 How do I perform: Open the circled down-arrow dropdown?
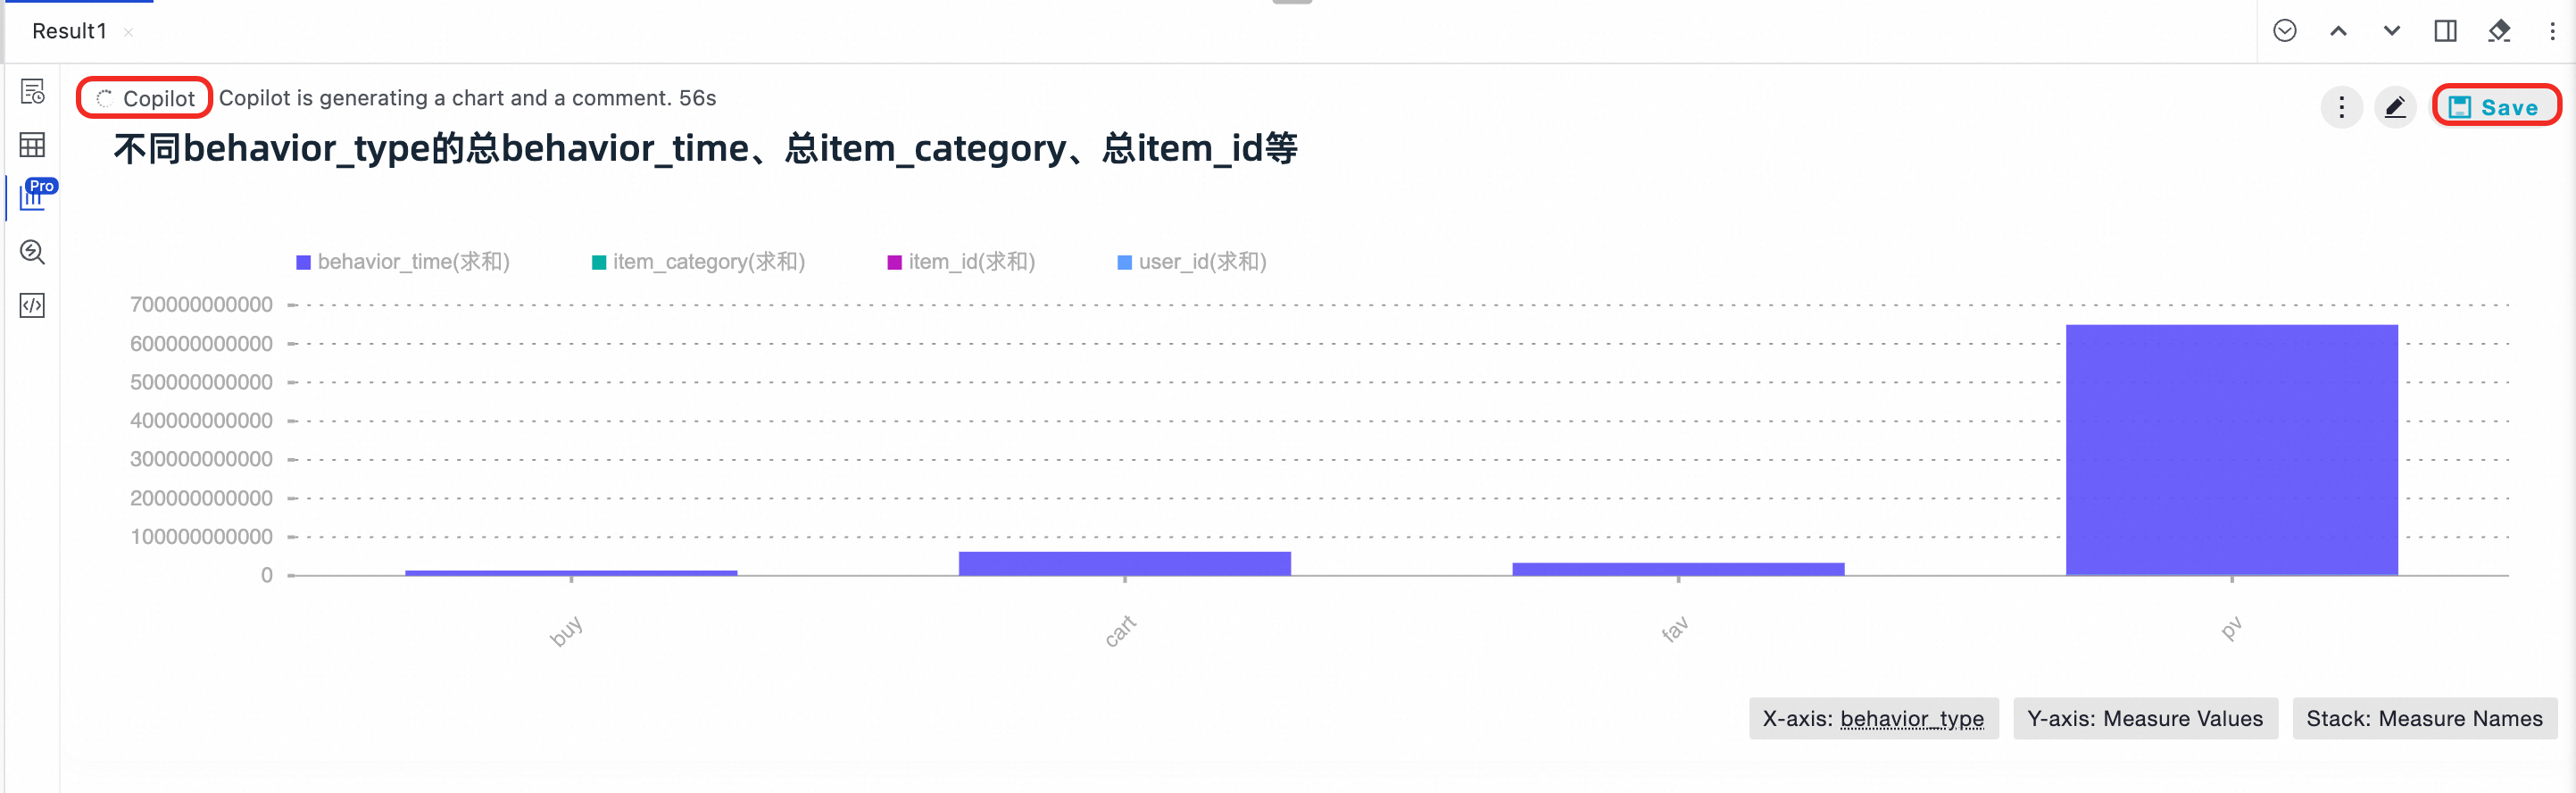coord(2284,31)
